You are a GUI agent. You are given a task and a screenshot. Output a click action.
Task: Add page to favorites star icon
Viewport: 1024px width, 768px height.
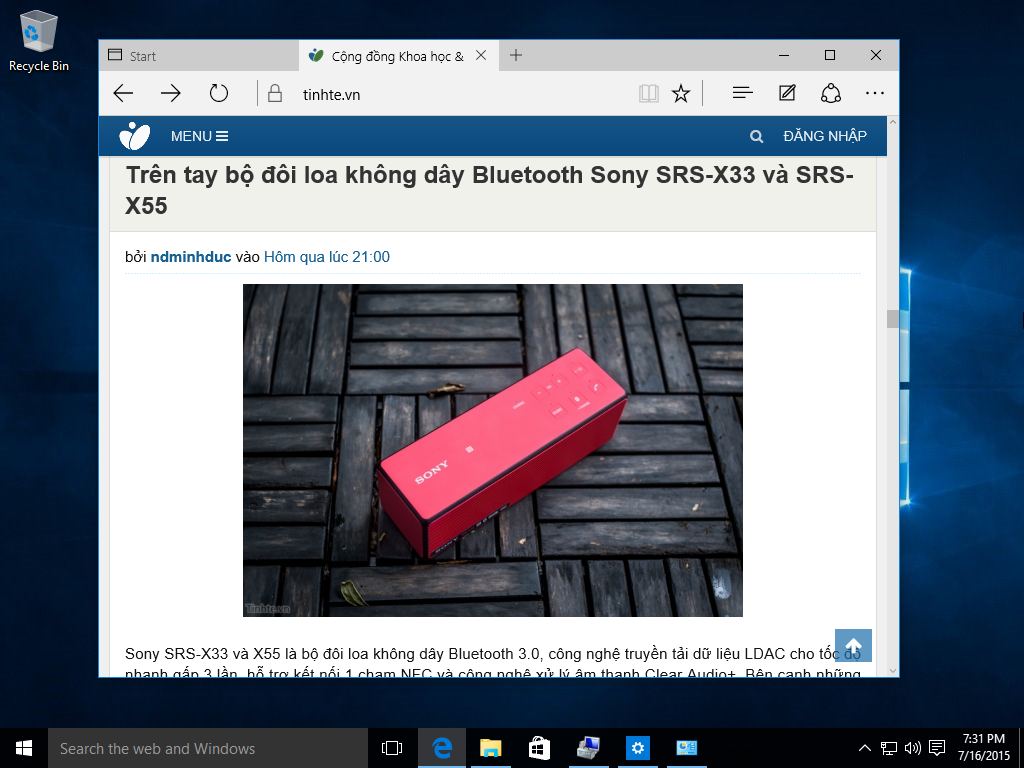click(x=680, y=93)
